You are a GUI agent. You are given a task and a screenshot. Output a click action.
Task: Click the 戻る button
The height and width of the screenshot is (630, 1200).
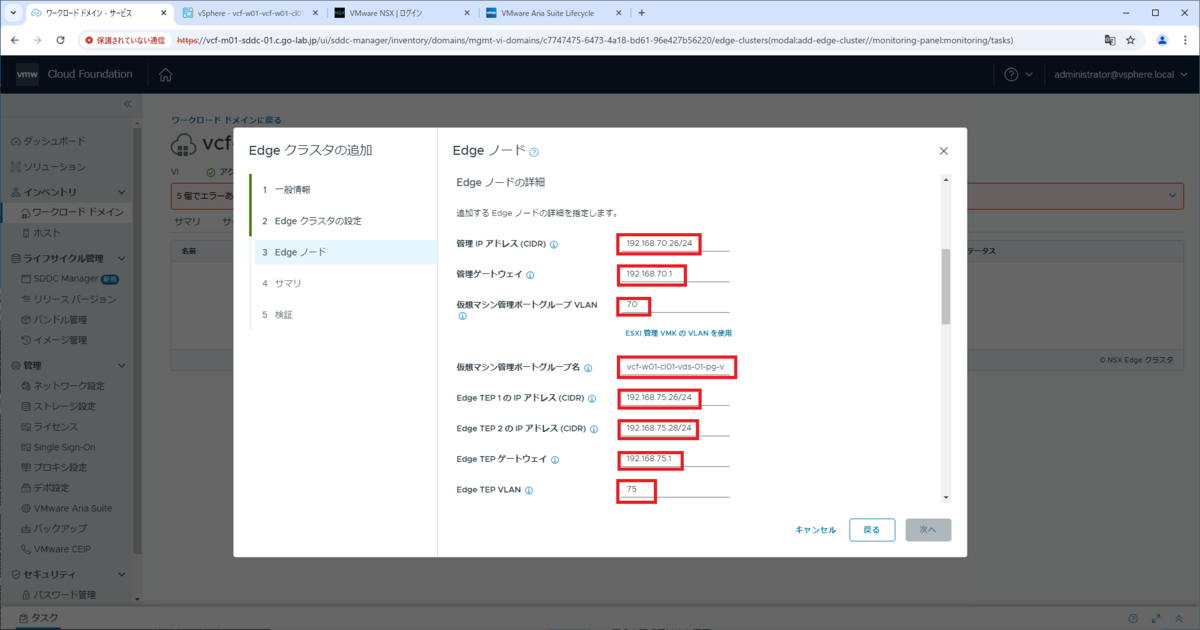pyautogui.click(x=872, y=530)
